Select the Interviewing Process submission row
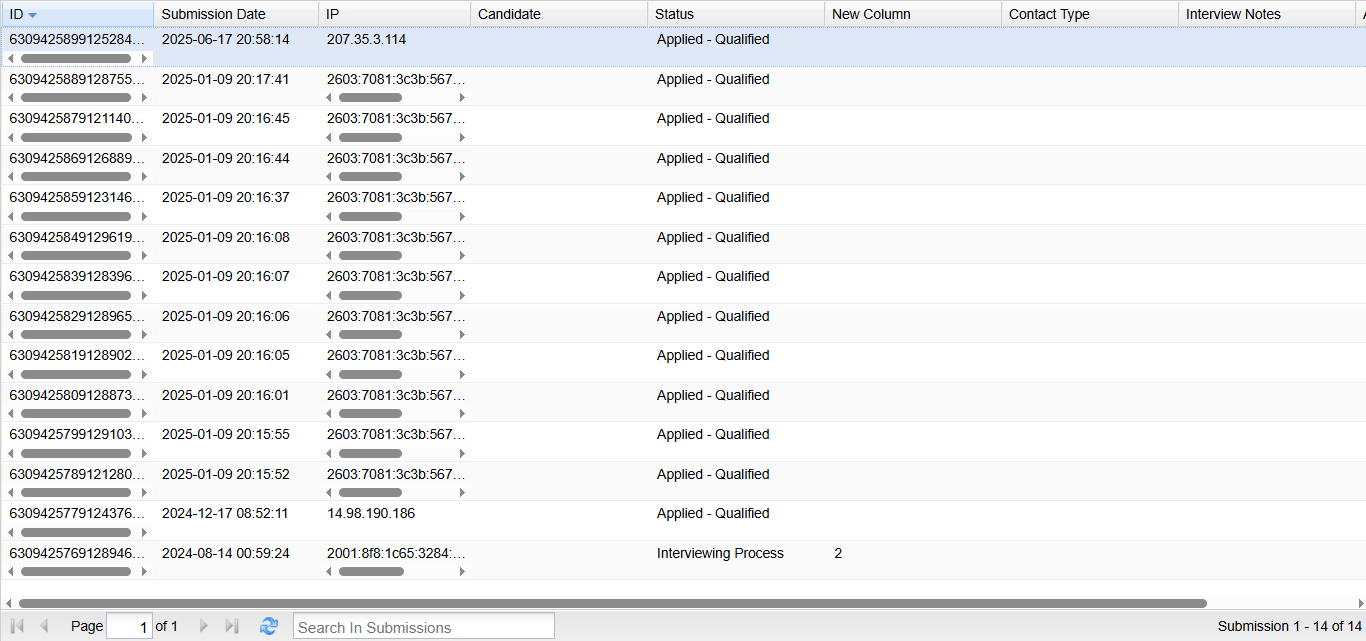1366x641 pixels. pos(719,554)
